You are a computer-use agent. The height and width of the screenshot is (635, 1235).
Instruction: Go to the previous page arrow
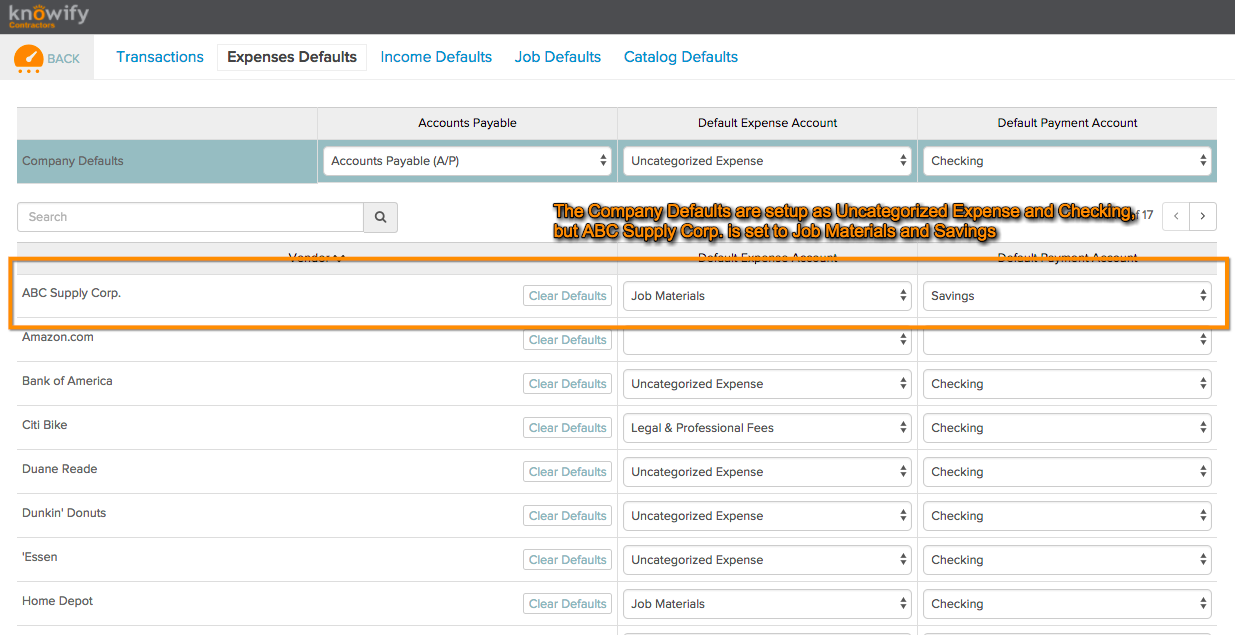pos(1177,215)
